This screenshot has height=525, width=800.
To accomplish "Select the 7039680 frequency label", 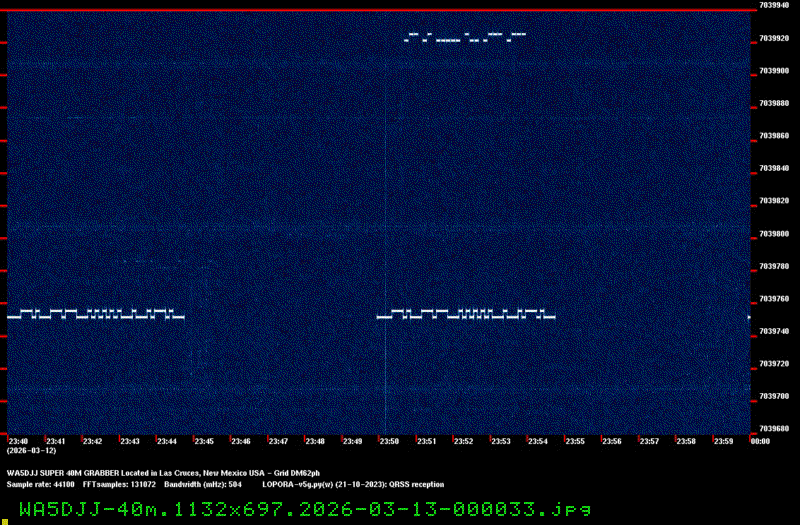I will [x=774, y=429].
